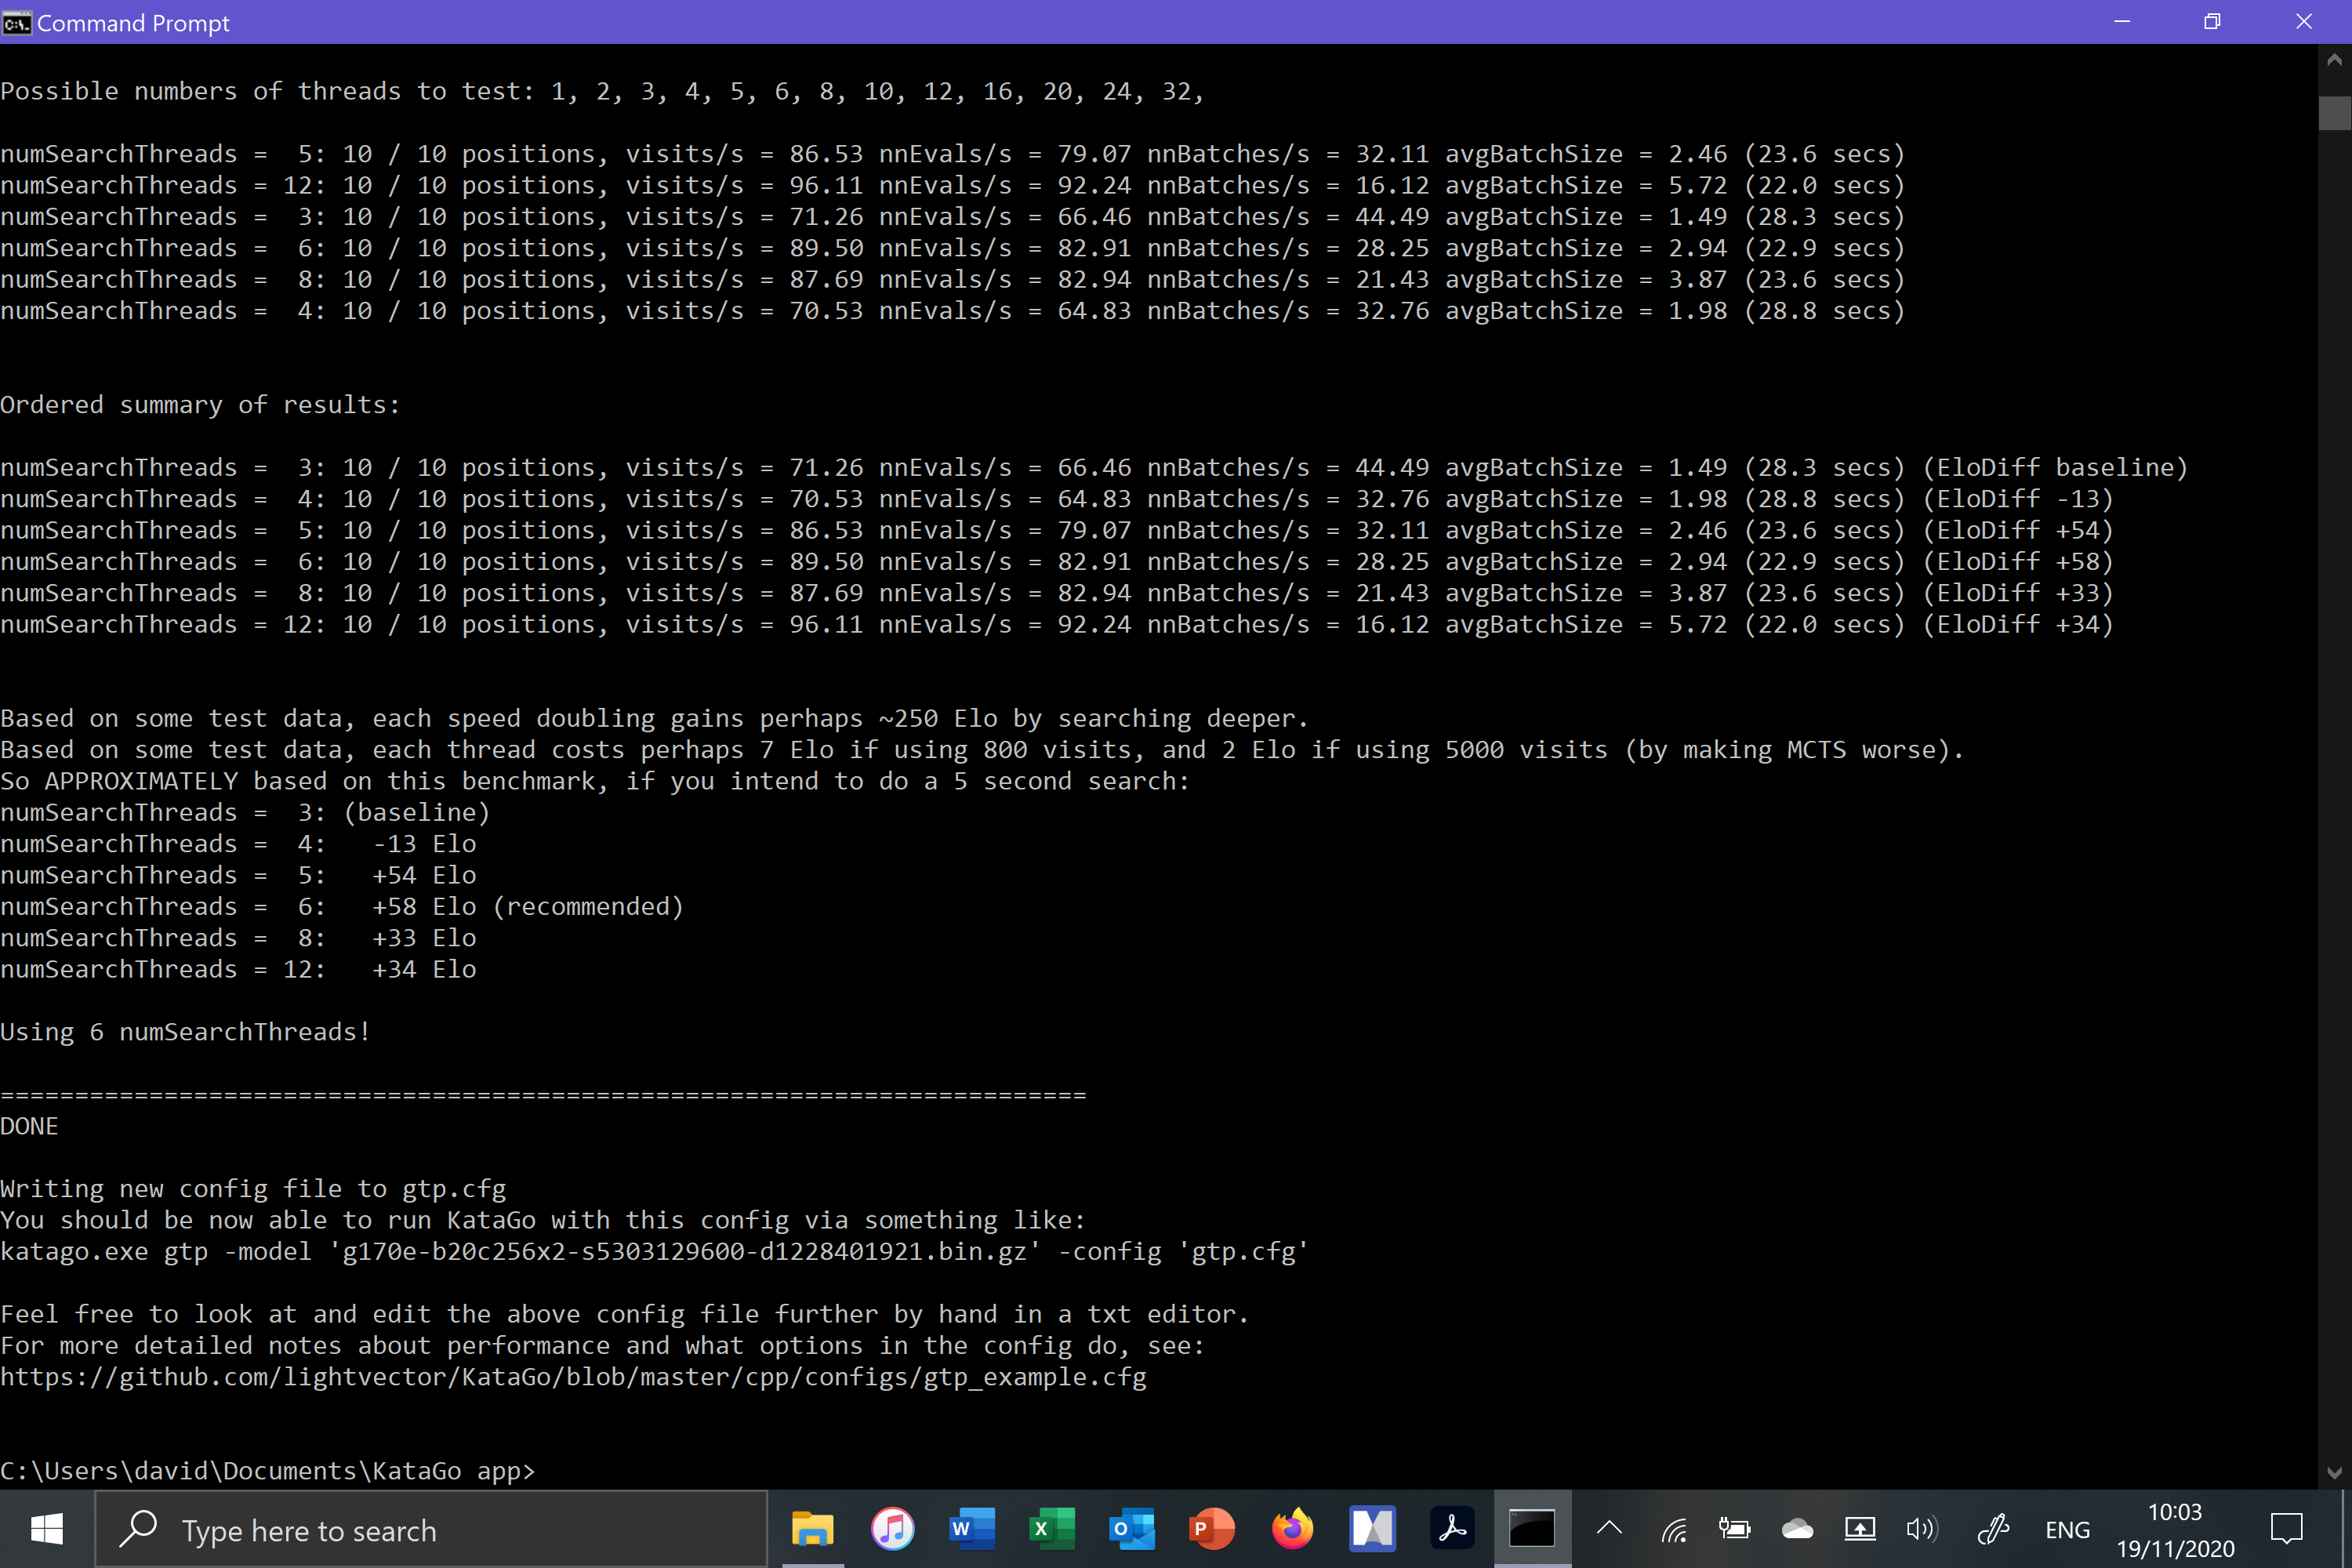Open Microsoft Word taskbar icon
The width and height of the screenshot is (2352, 1568).
pos(972,1529)
